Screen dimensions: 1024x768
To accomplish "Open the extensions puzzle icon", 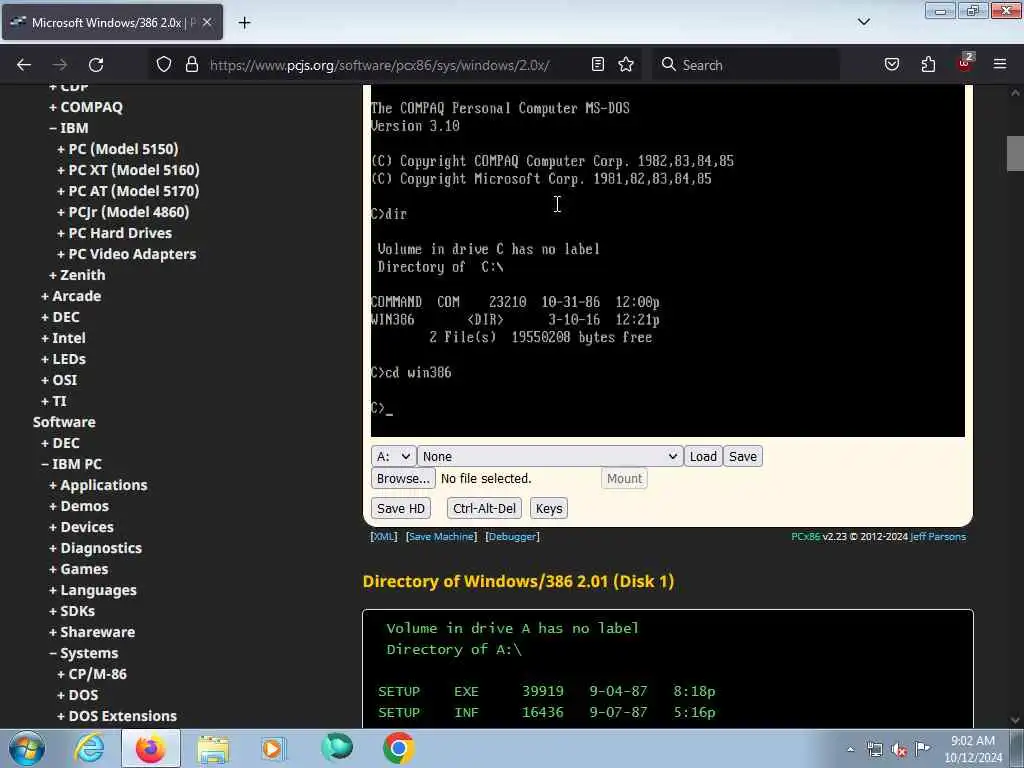I will point(928,65).
